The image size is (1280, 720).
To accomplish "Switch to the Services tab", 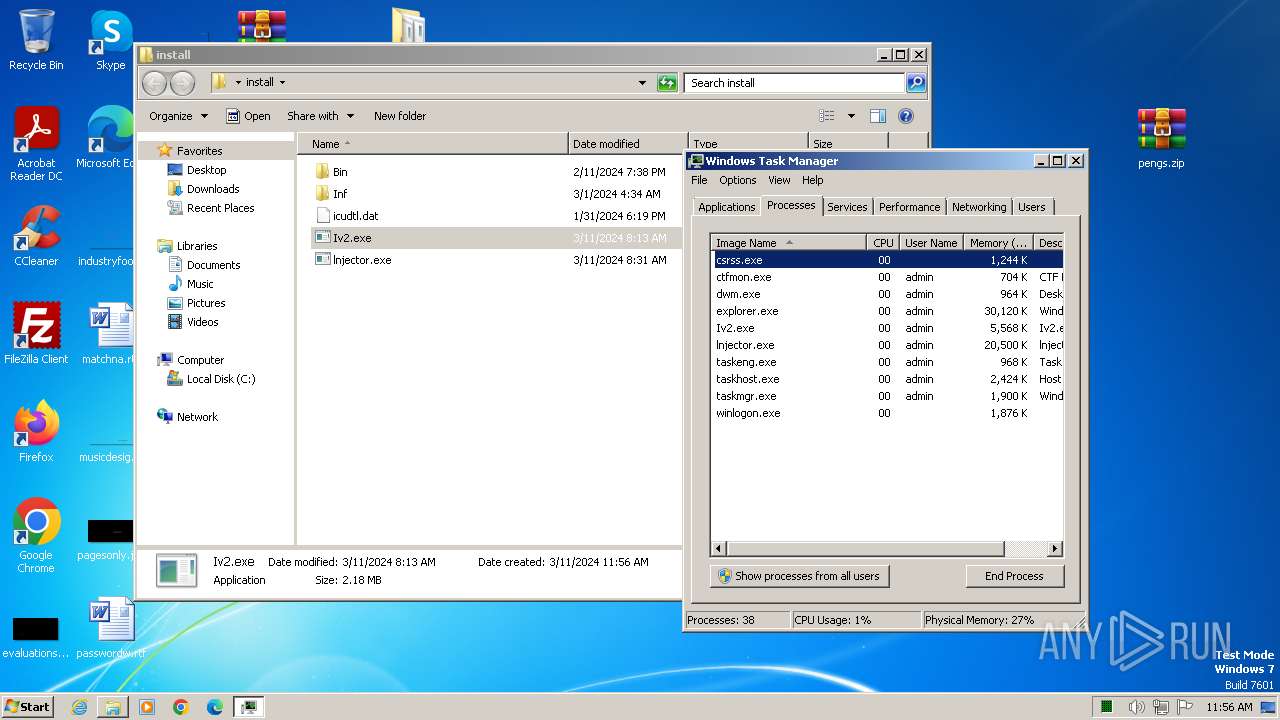I will coord(847,207).
